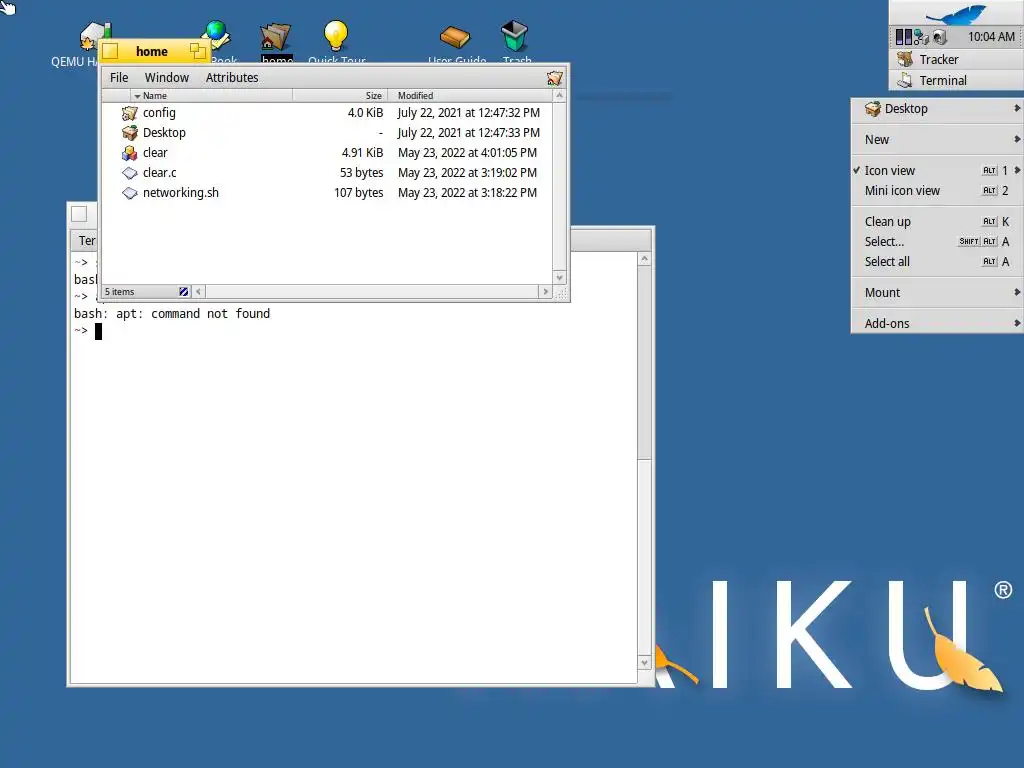Viewport: 1024px width, 768px height.
Task: Sort by the Modified column header
Action: coord(470,95)
